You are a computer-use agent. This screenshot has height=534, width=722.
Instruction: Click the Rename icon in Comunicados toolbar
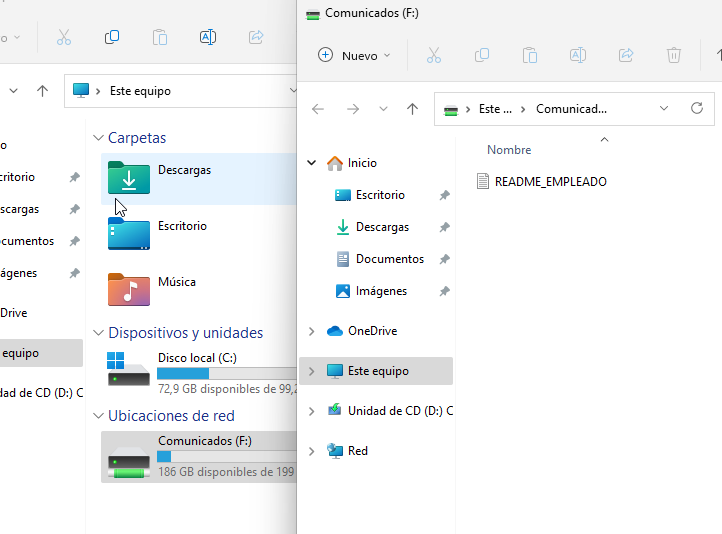[x=578, y=56]
